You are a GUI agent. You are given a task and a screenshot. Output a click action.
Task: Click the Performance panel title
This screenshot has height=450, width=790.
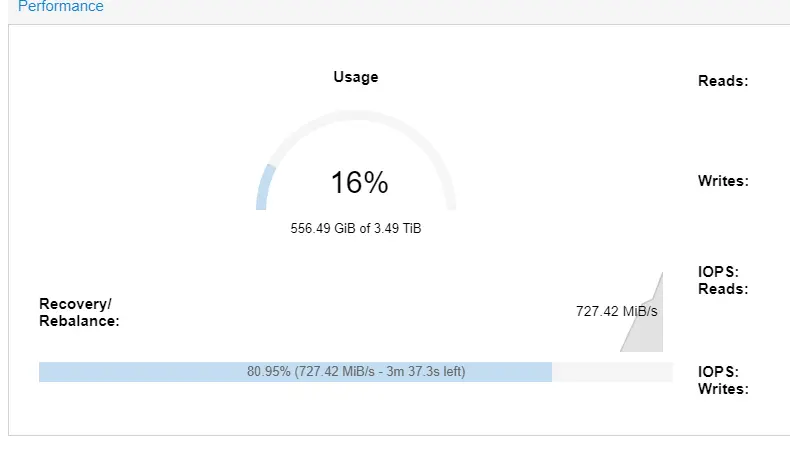(x=60, y=7)
